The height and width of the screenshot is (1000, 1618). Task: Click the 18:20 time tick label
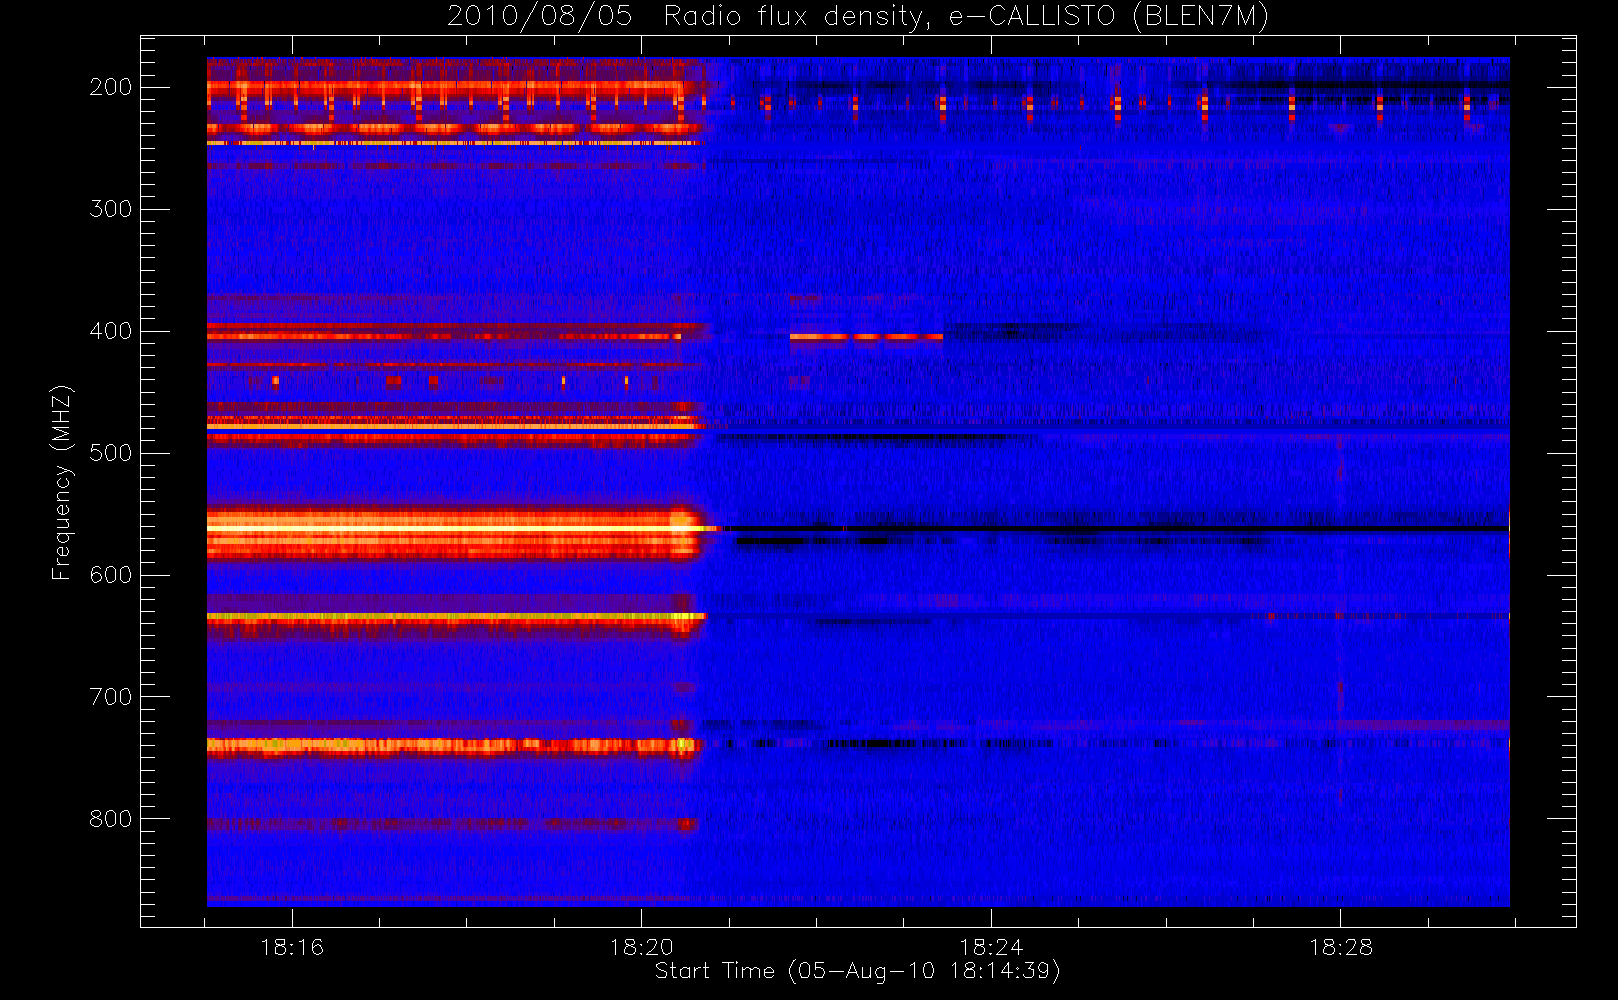pyautogui.click(x=641, y=947)
